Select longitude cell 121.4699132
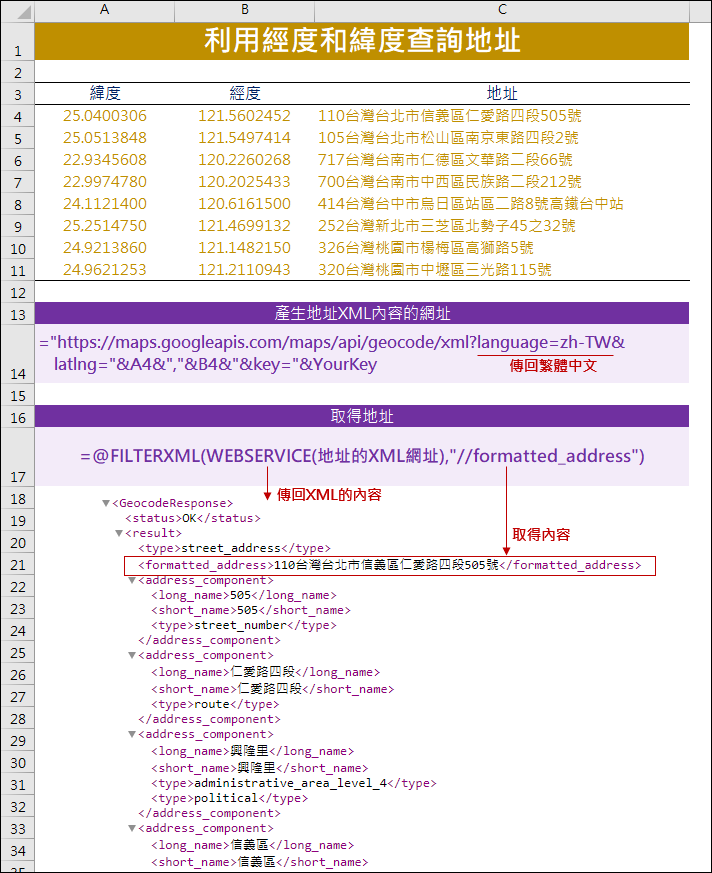Screen dimensions: 712x873 pyautogui.click(x=244, y=225)
